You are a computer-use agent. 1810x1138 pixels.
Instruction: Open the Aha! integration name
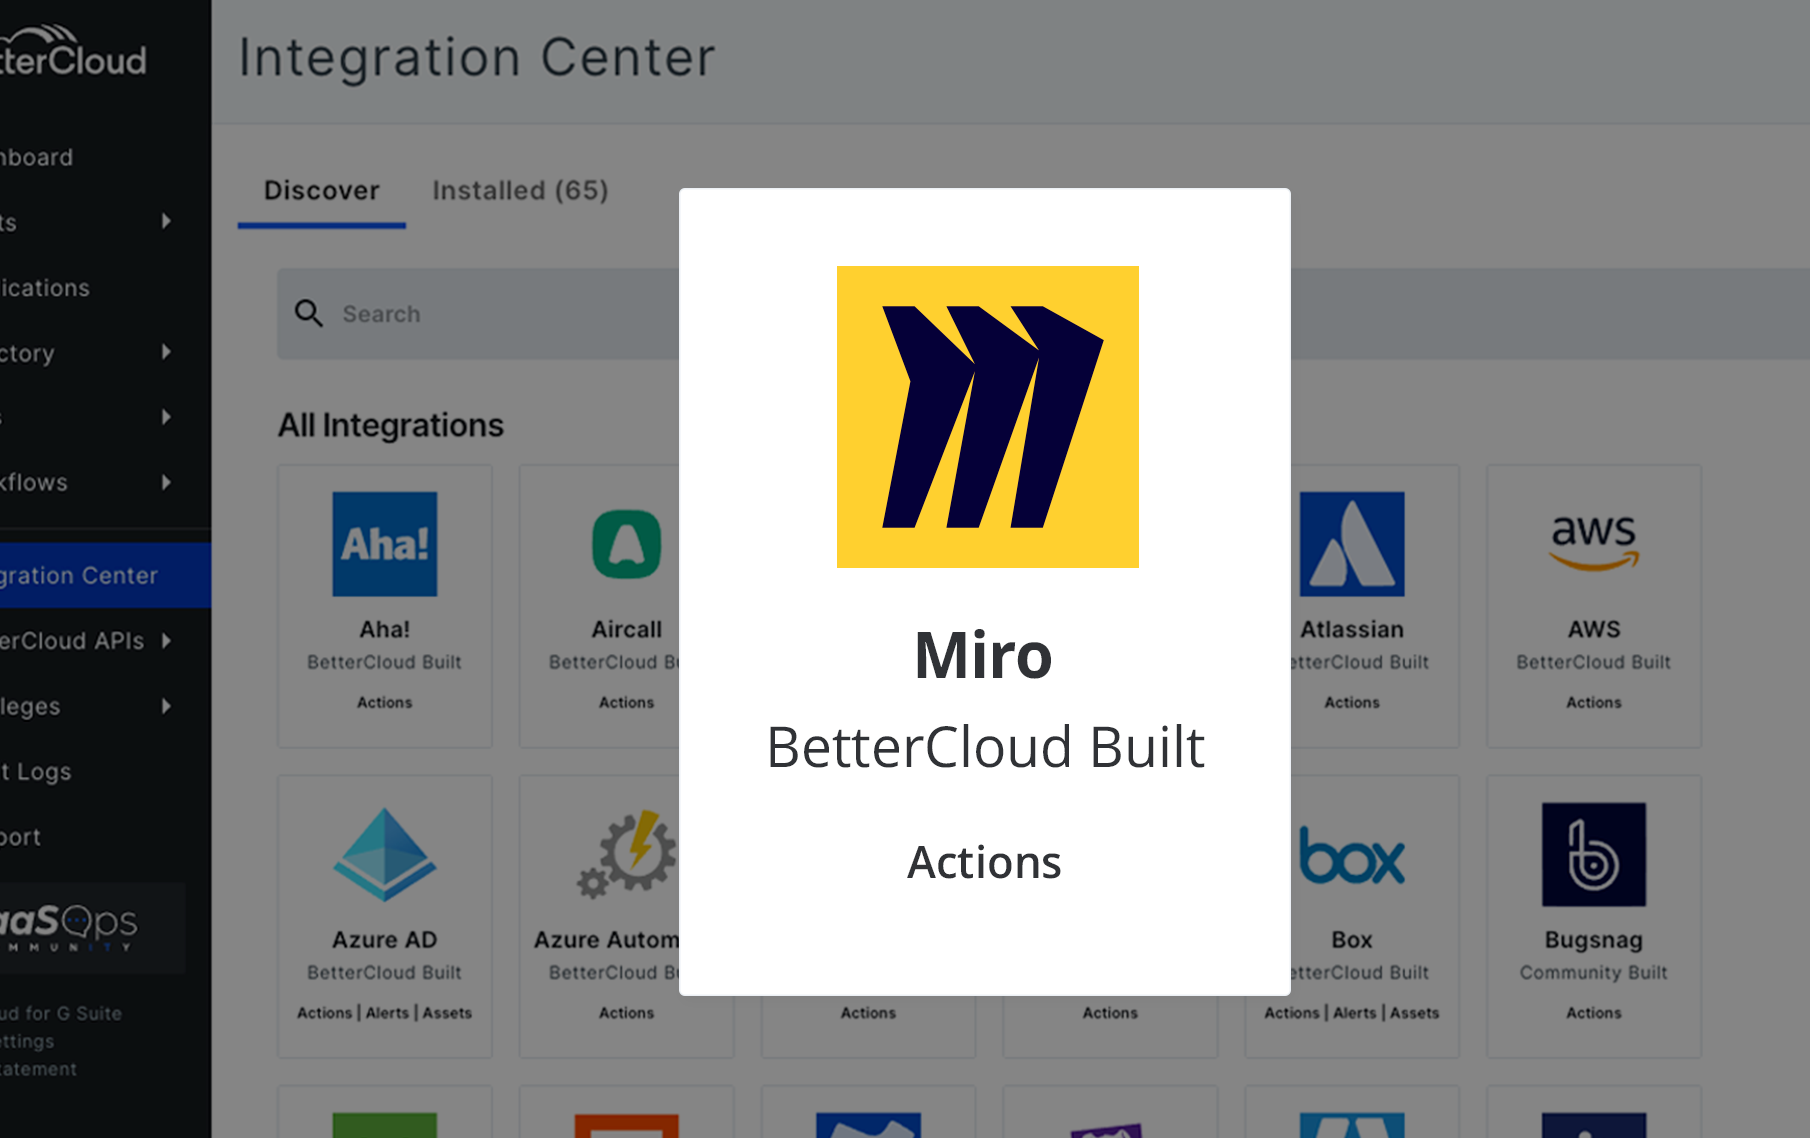pos(385,629)
